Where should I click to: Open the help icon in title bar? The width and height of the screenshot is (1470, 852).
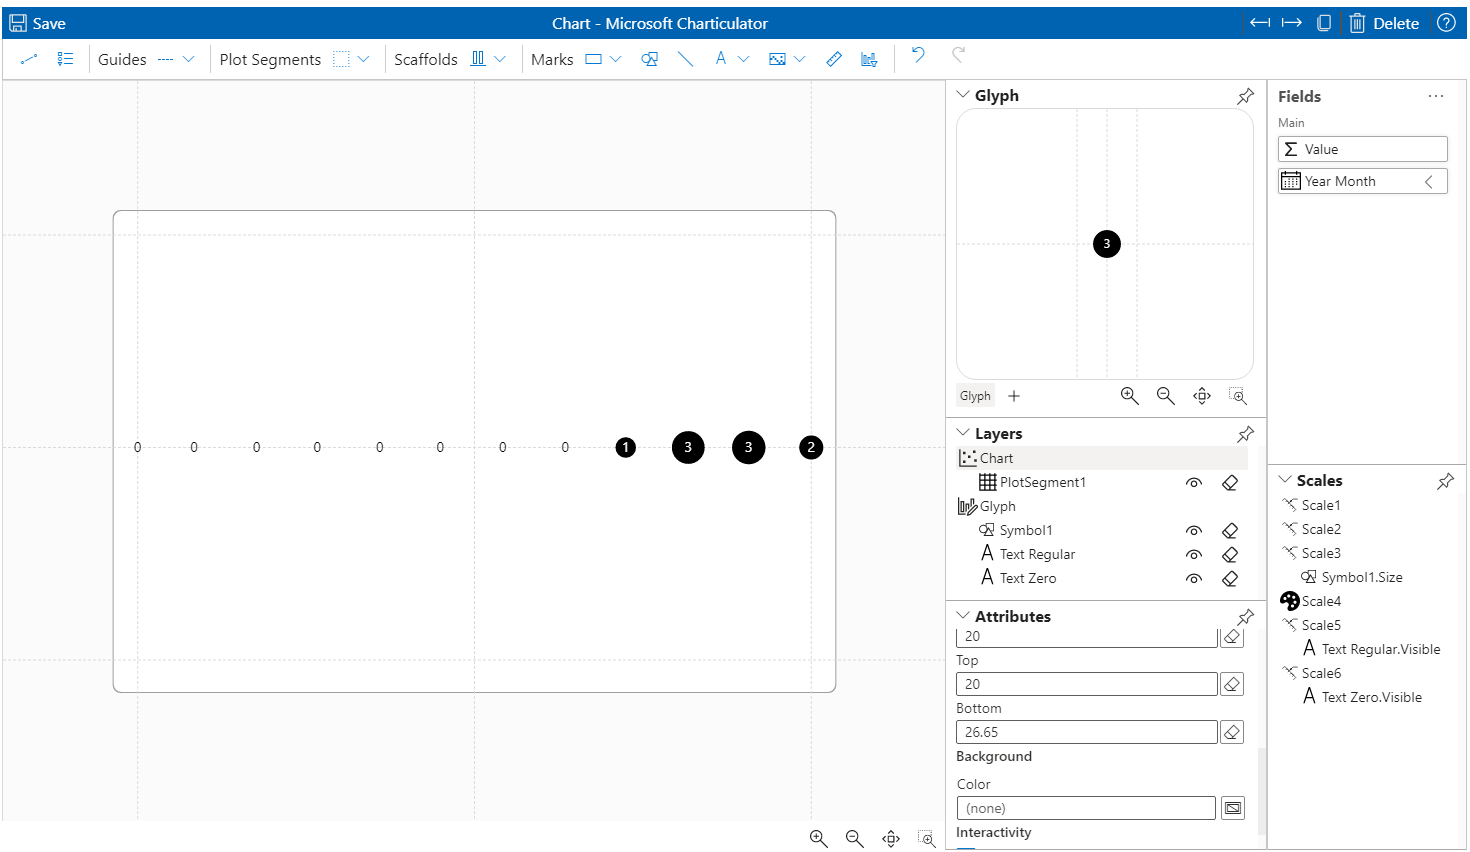point(1446,23)
